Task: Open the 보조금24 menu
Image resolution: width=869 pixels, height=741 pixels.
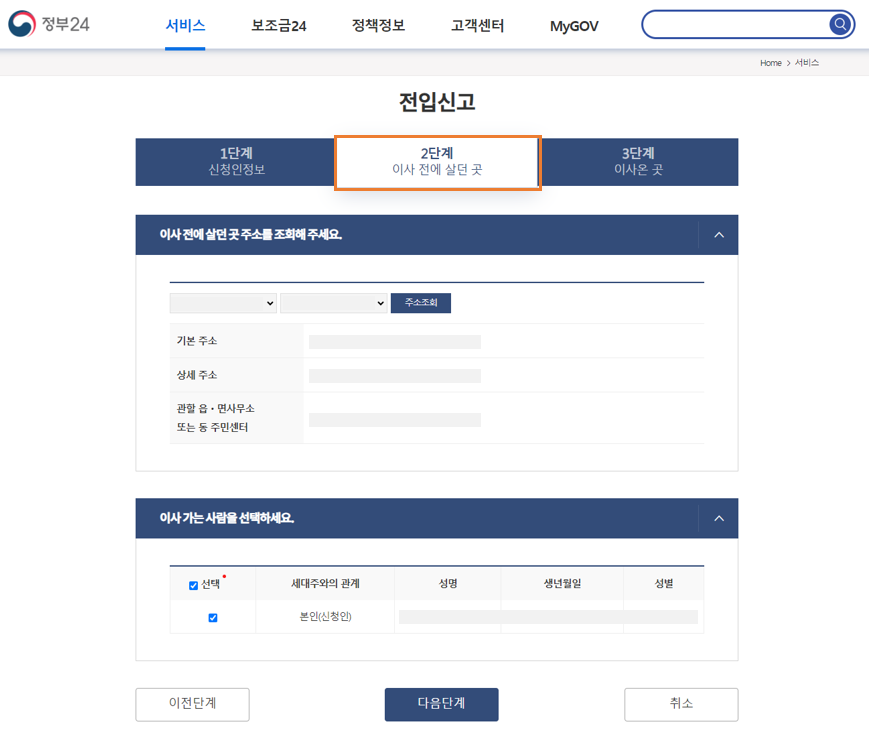Action: 278,27
